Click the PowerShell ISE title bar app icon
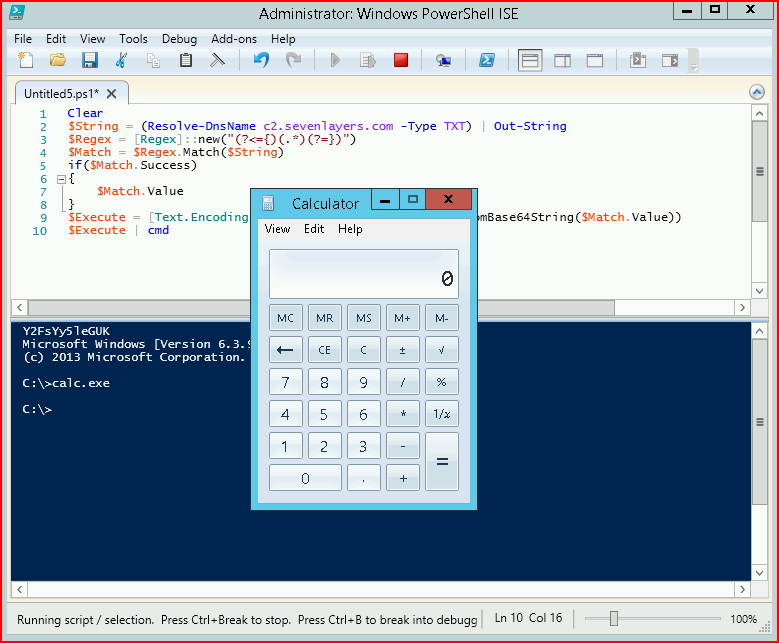This screenshot has height=643, width=779. pyautogui.click(x=17, y=13)
